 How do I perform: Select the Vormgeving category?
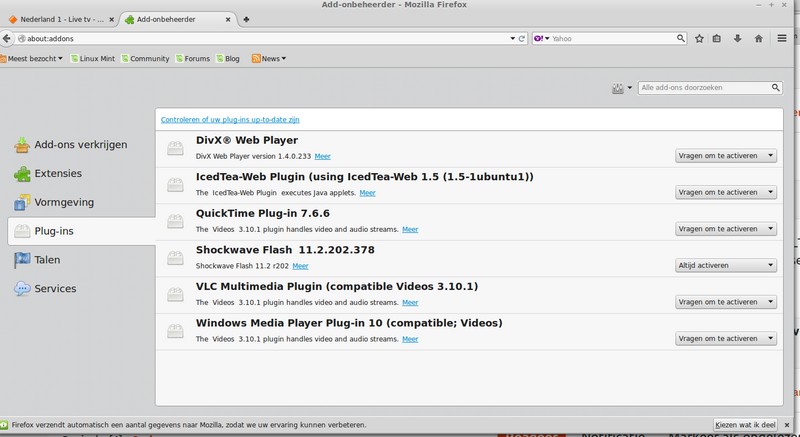(82, 202)
